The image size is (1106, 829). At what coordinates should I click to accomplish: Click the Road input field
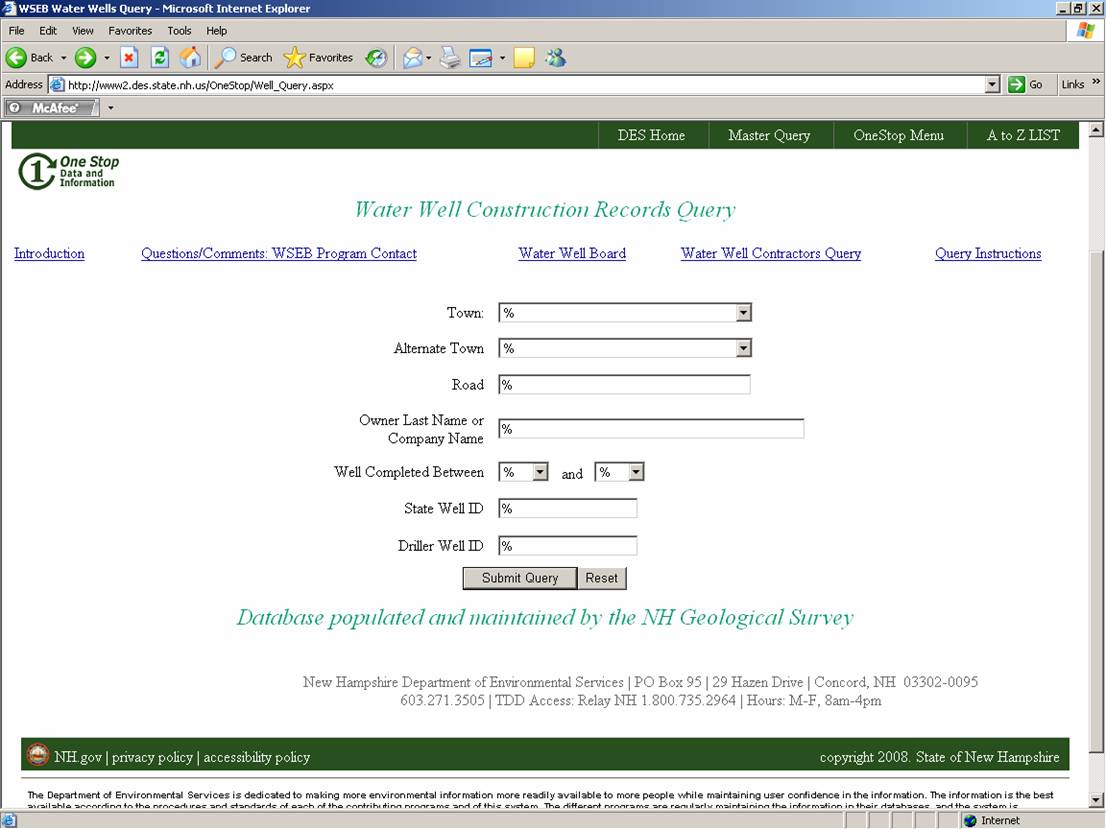pyautogui.click(x=624, y=385)
